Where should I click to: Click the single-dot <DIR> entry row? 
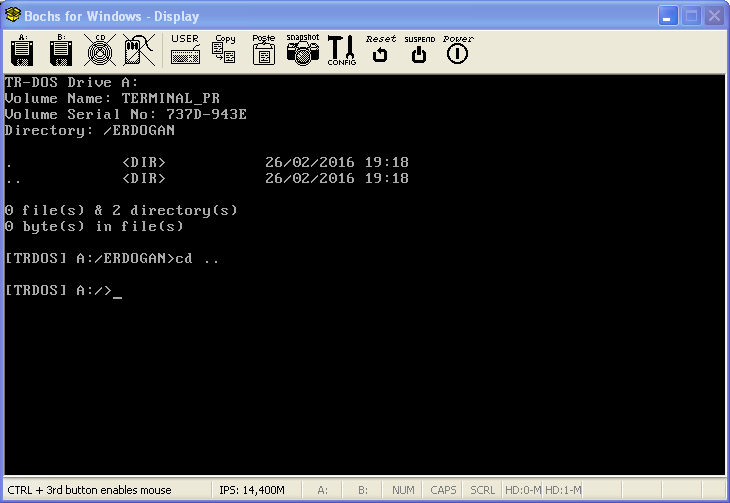[207, 162]
